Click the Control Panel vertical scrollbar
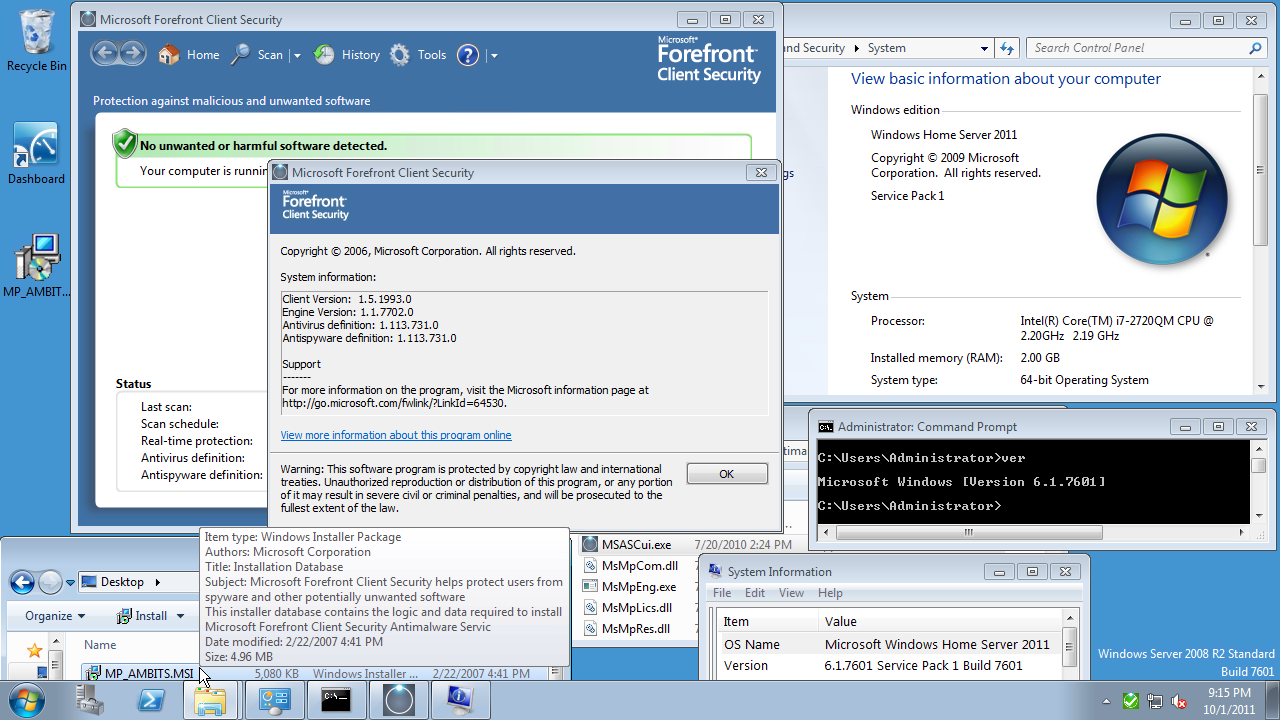 [x=1260, y=230]
